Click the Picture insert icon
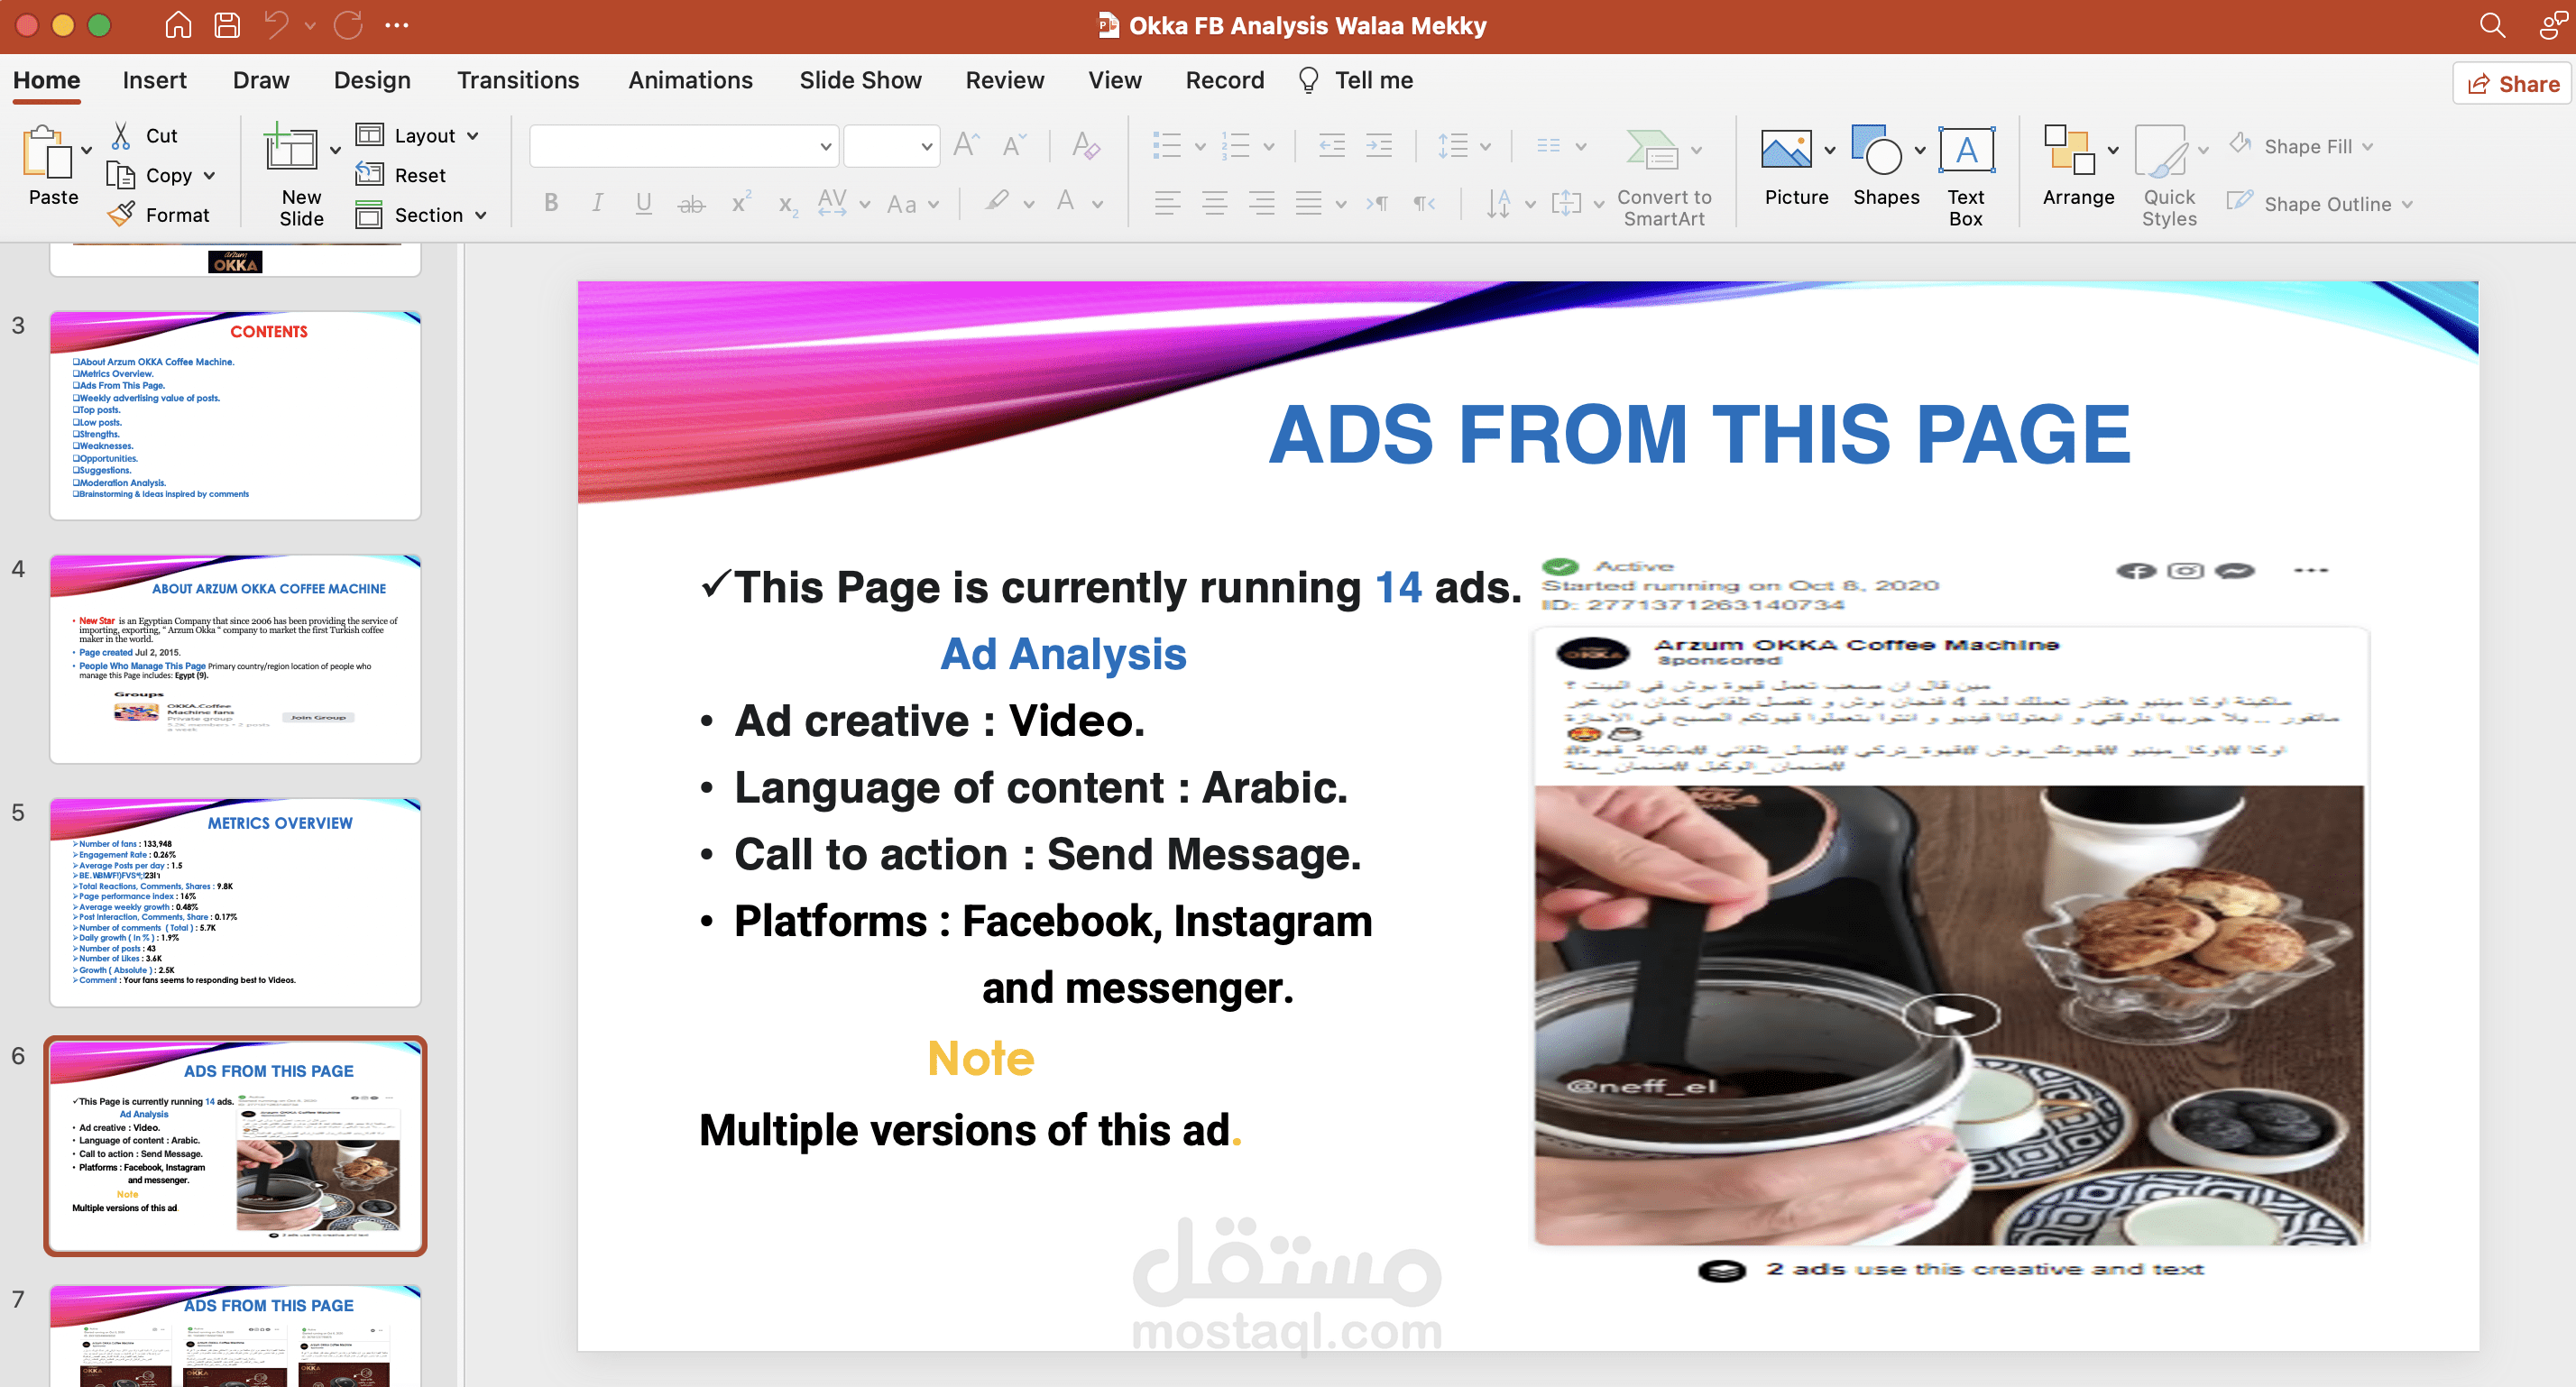This screenshot has width=2576, height=1387. pyautogui.click(x=1785, y=151)
